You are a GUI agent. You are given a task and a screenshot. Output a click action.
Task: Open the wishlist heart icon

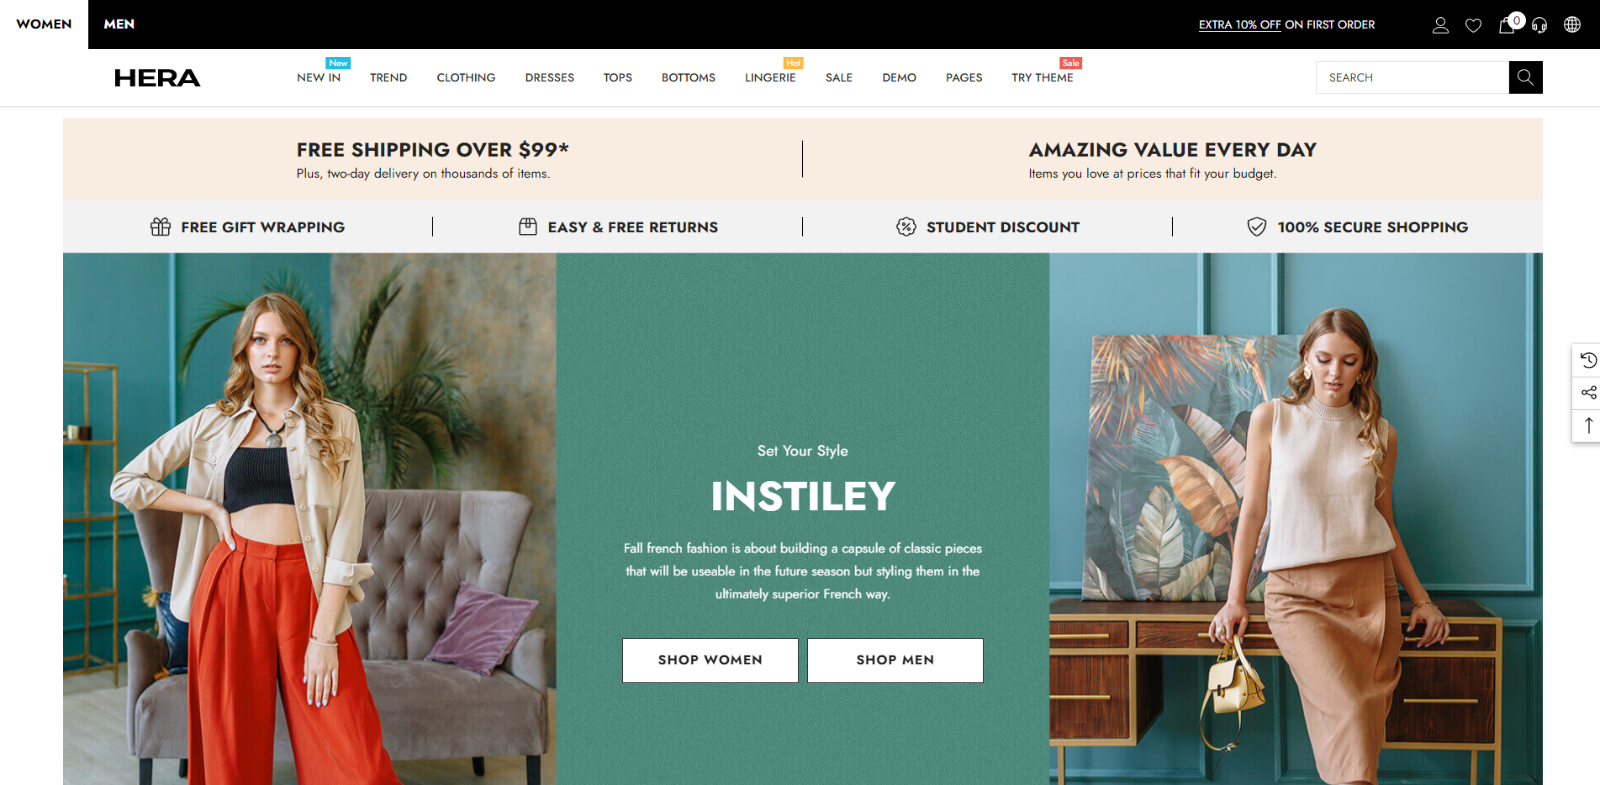(1473, 25)
